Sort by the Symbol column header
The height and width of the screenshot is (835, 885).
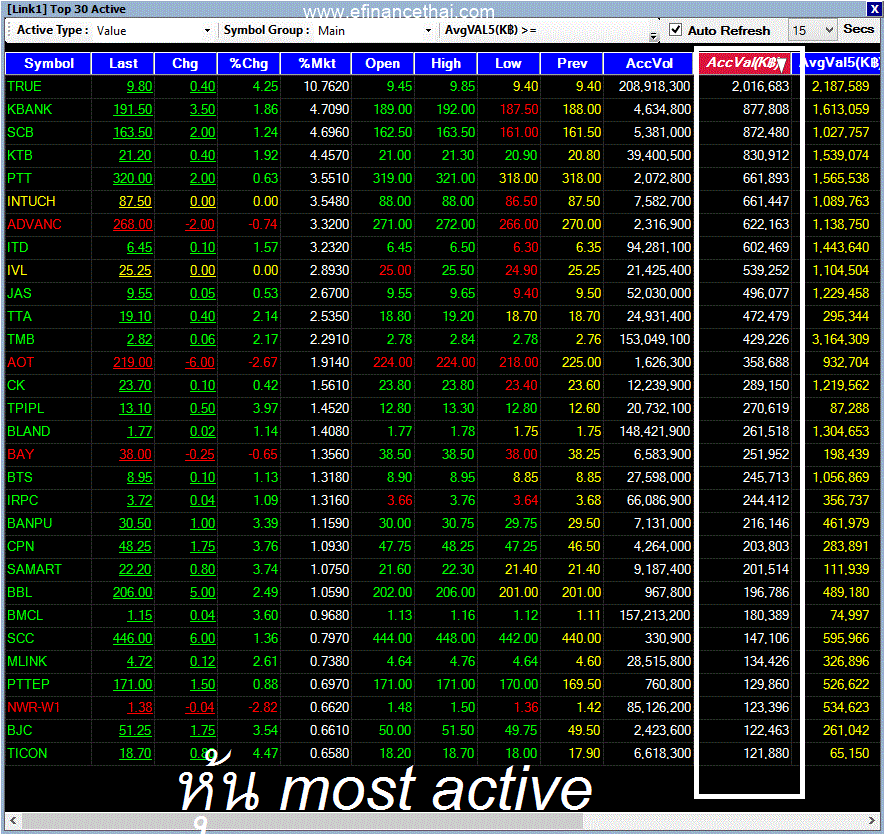coord(49,63)
